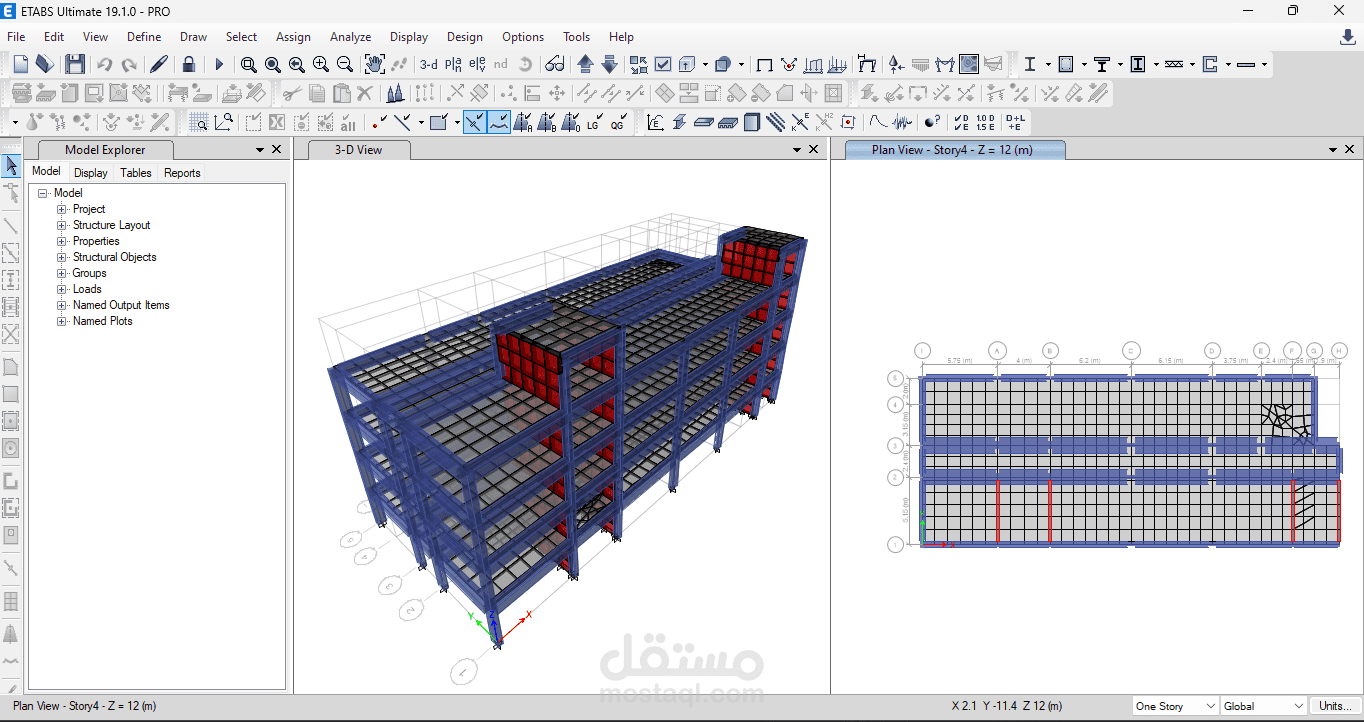Screen dimensions: 1364x722
Task: Click the response spectrum curve icon
Action: (878, 122)
